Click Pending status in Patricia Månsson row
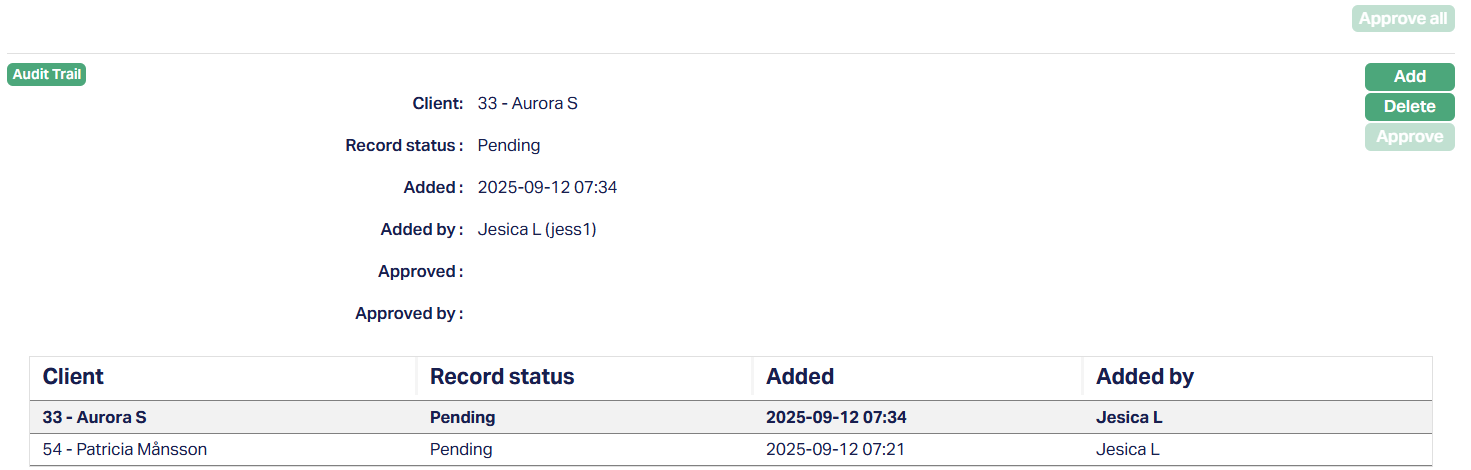 [461, 450]
